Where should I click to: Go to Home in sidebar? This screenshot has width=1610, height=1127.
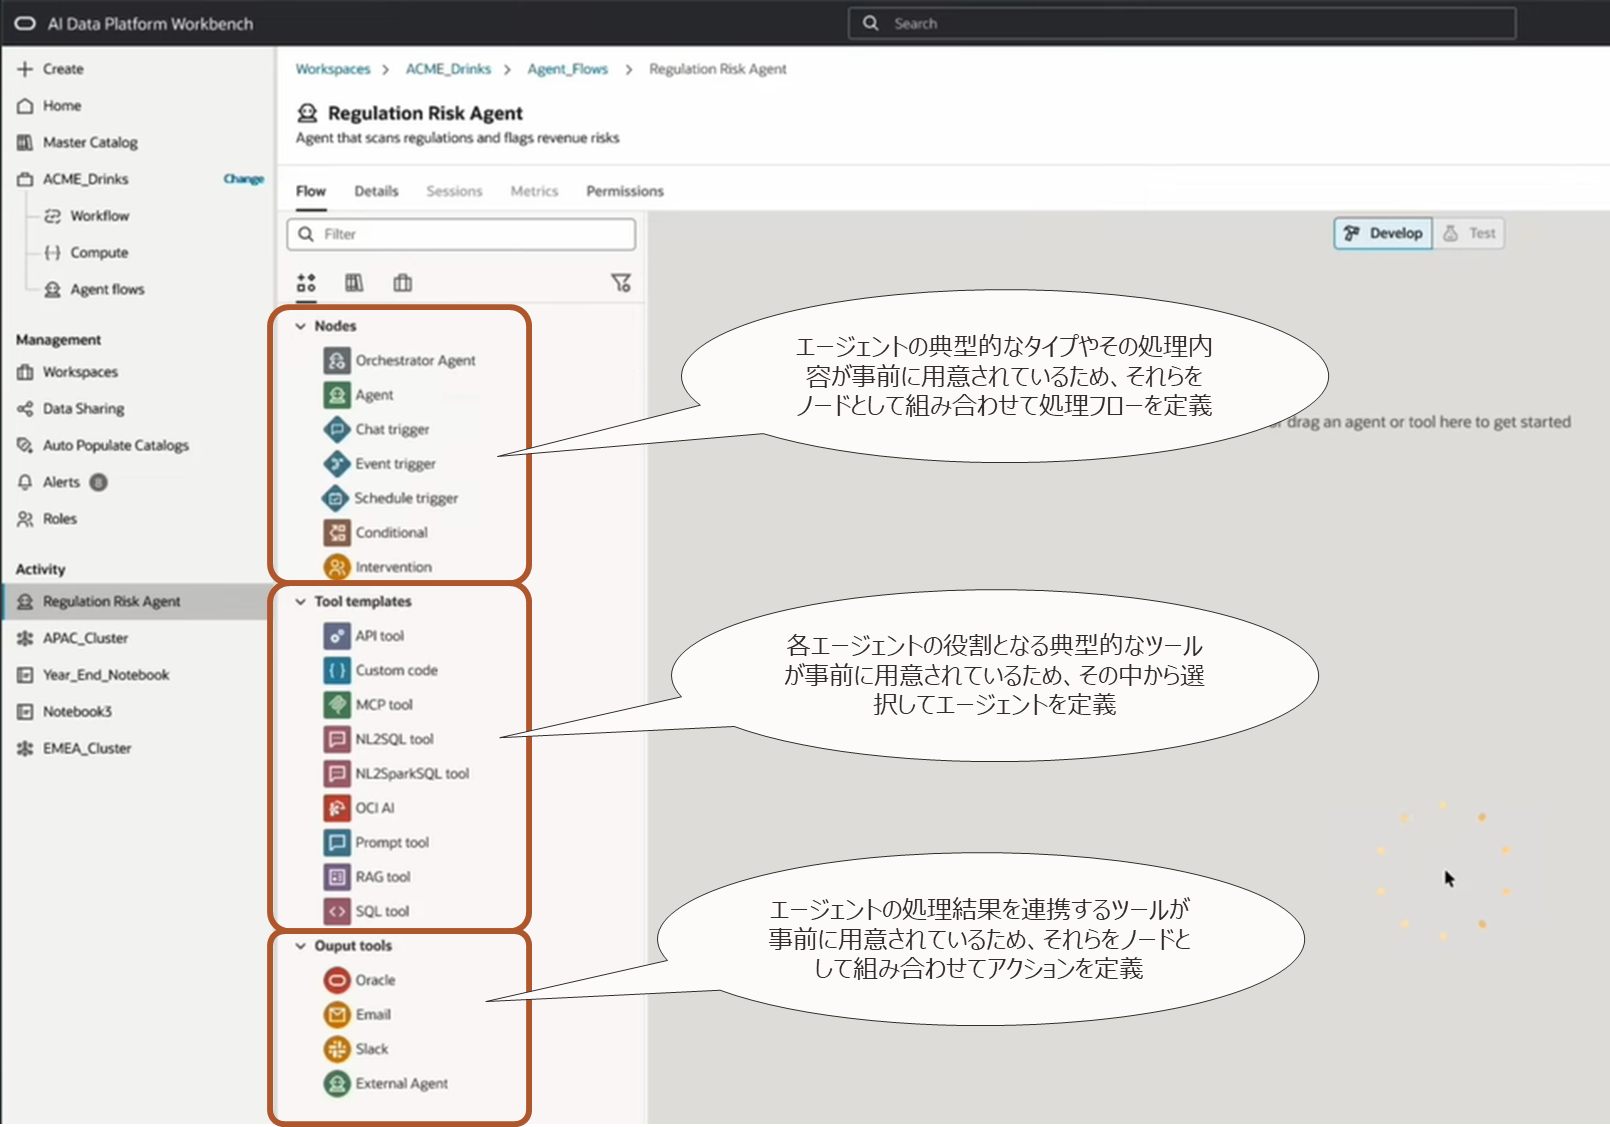click(x=49, y=106)
